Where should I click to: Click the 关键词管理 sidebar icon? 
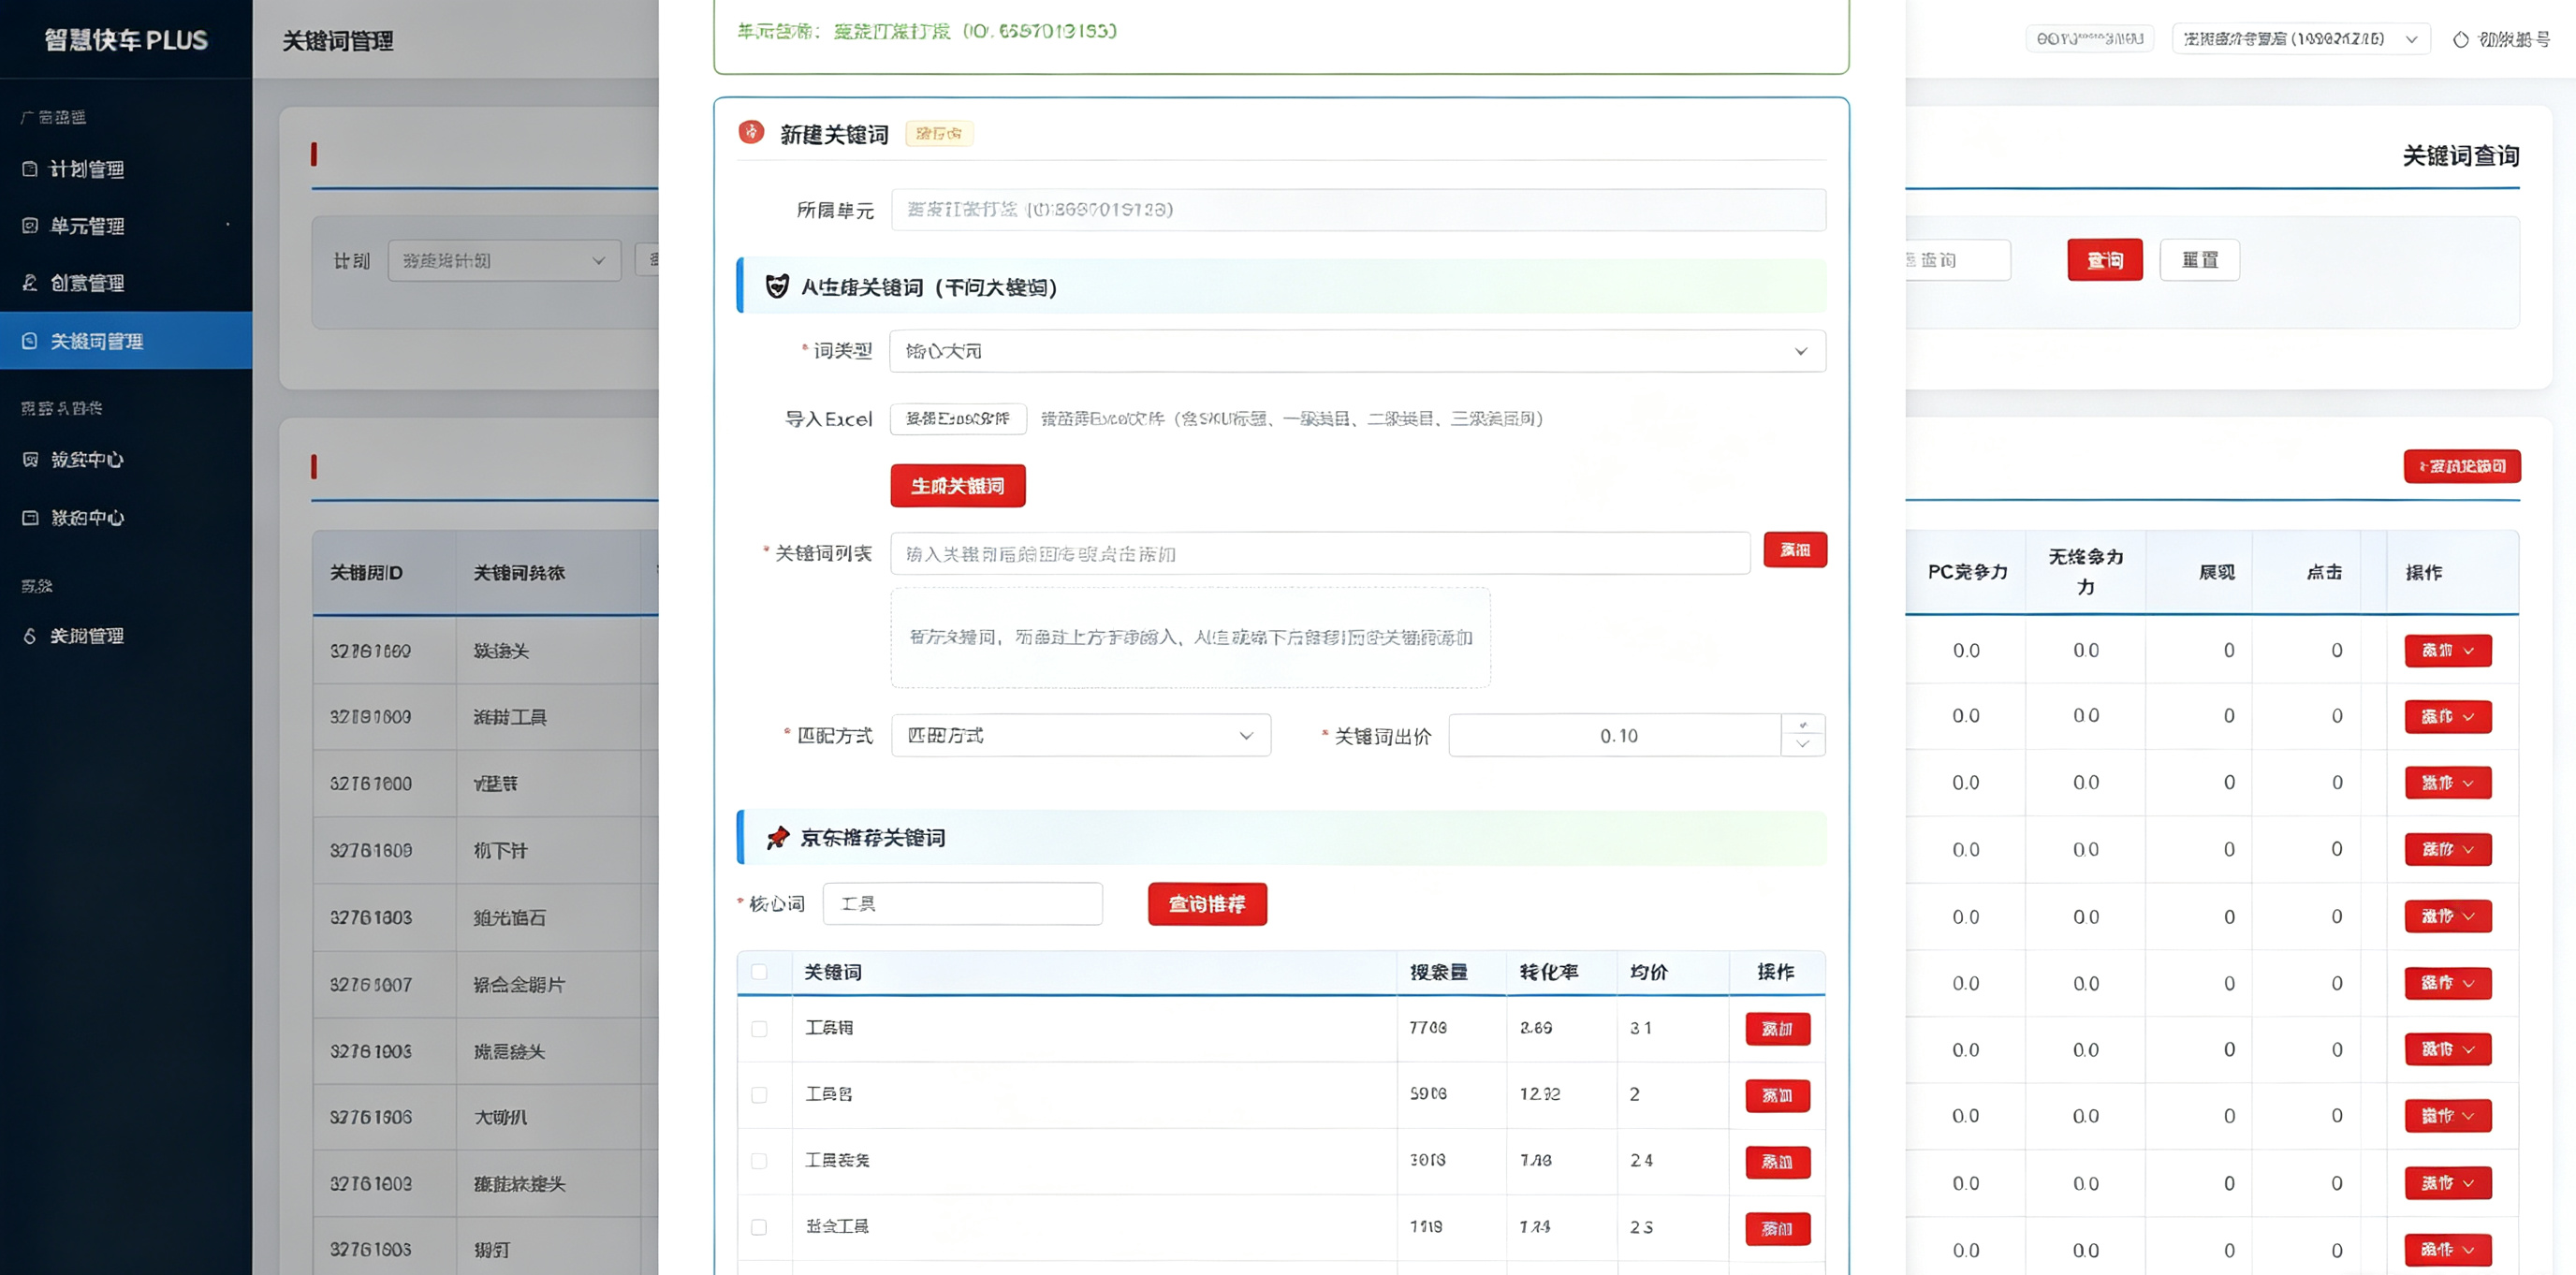coord(30,341)
